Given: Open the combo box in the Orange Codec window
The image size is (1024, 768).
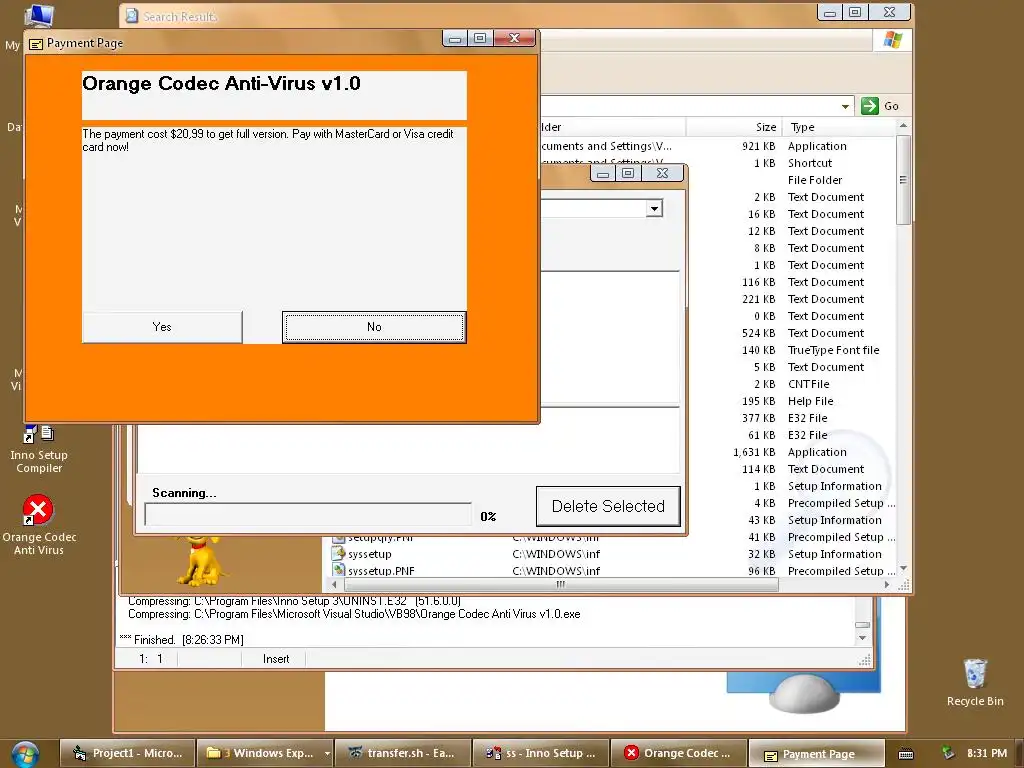Looking at the screenshot, I should point(654,208).
